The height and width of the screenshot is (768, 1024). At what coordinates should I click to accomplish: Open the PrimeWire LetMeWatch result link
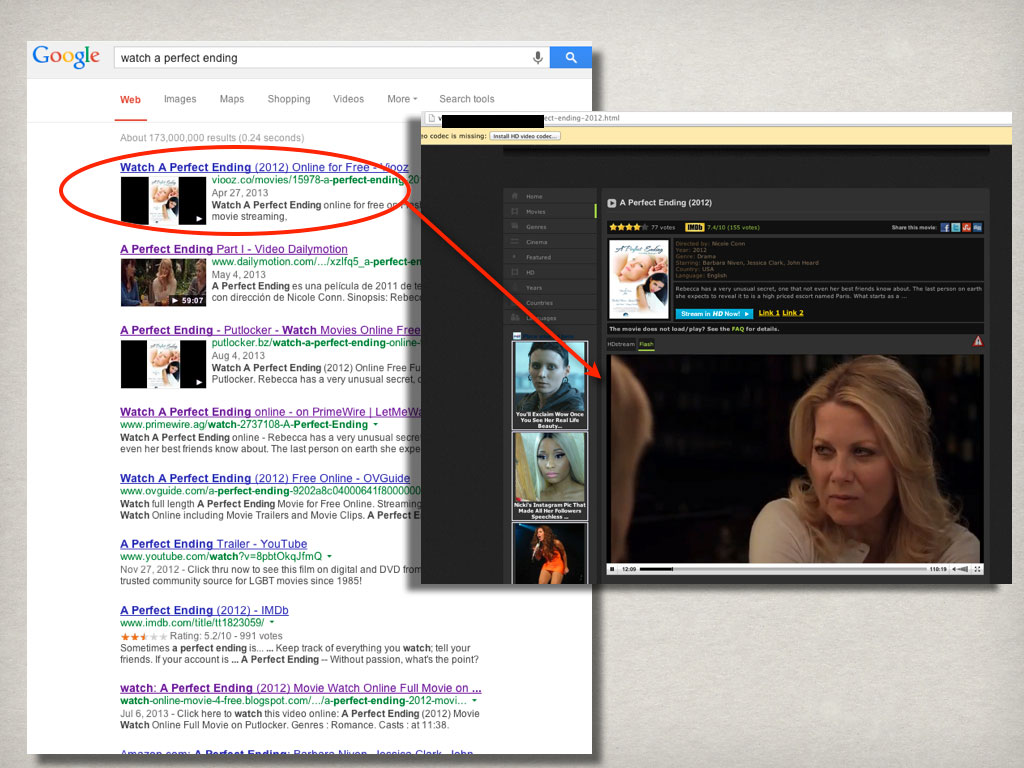(x=270, y=411)
